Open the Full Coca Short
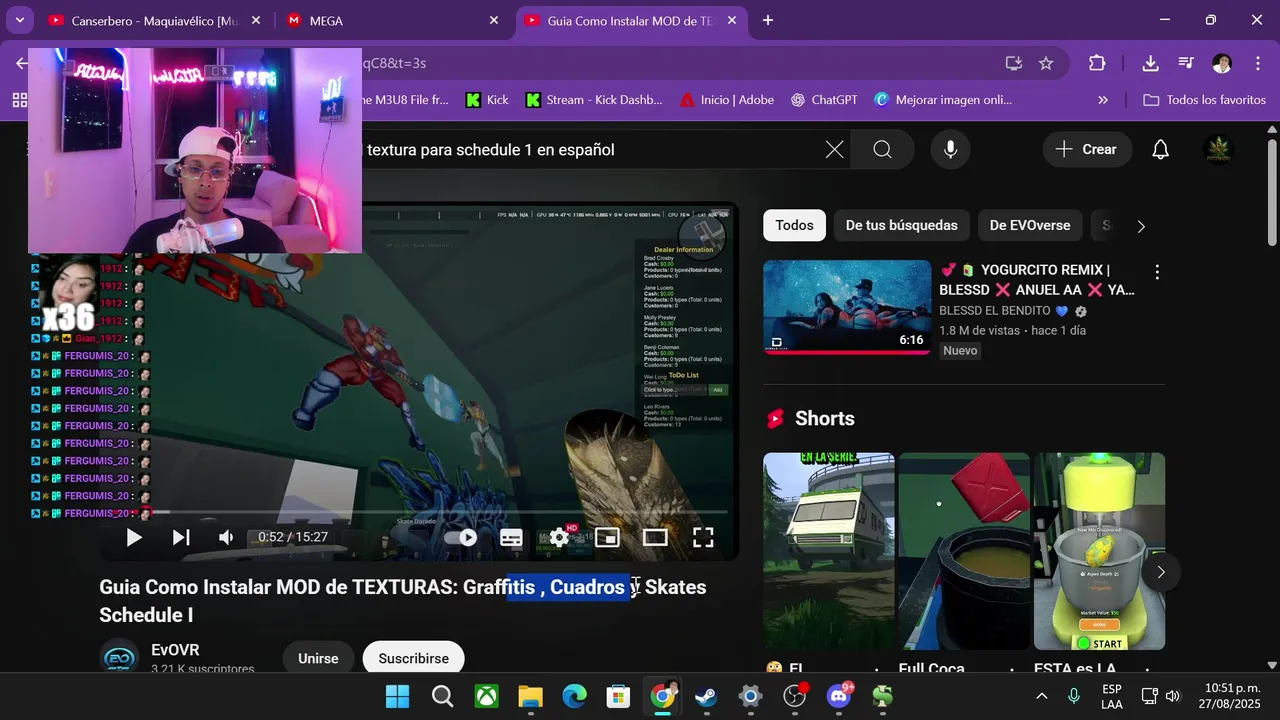This screenshot has width=1280, height=720. 964,551
